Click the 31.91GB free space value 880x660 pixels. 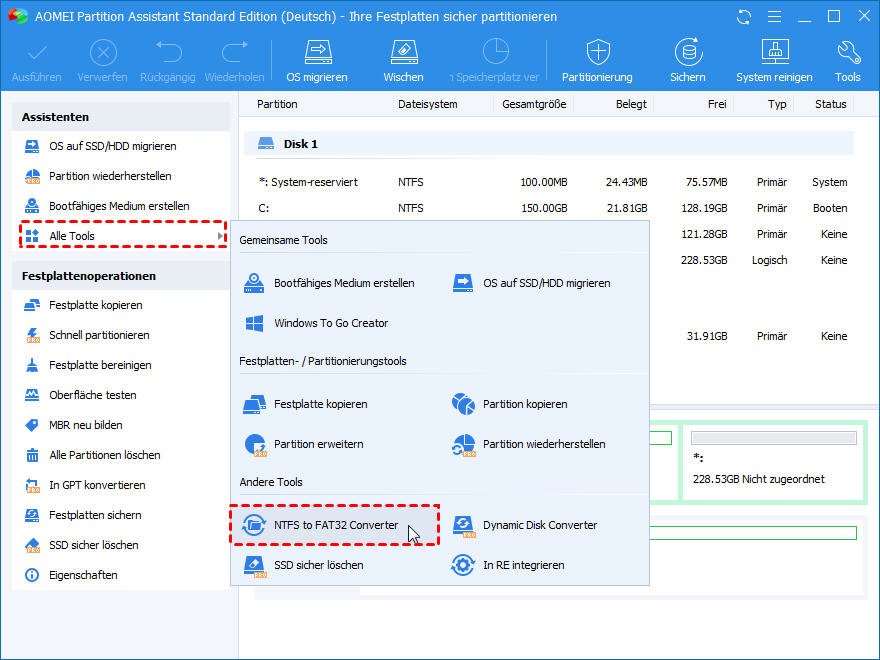point(707,336)
